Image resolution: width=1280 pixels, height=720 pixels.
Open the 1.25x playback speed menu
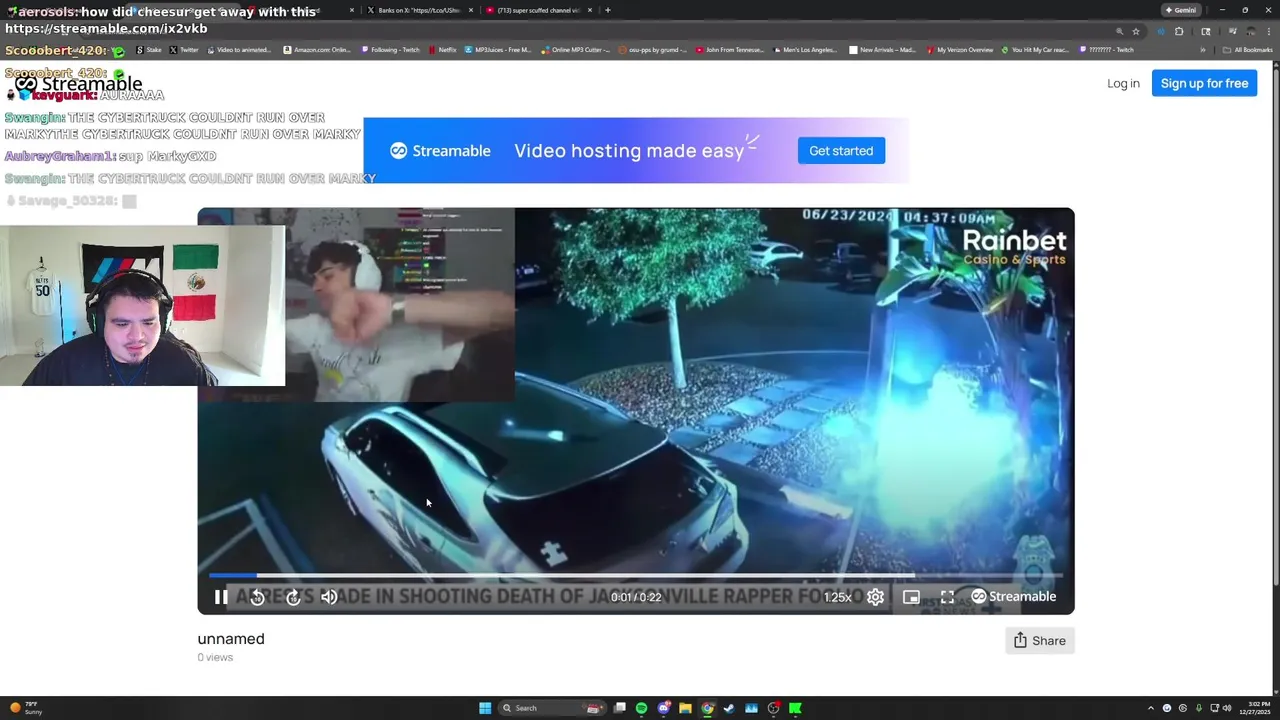[838, 597]
